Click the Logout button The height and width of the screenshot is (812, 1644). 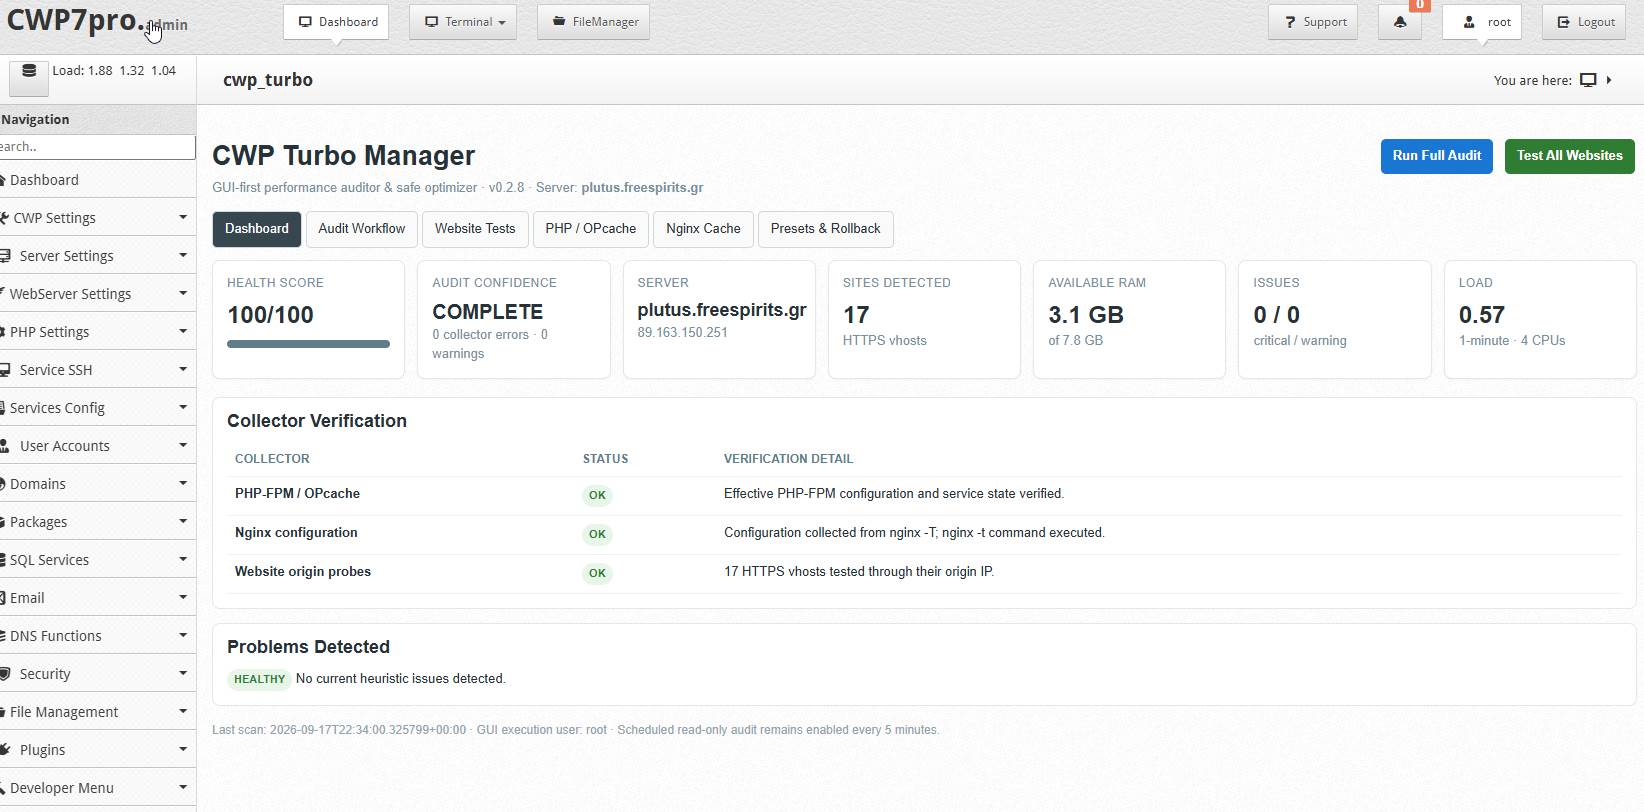[1584, 22]
